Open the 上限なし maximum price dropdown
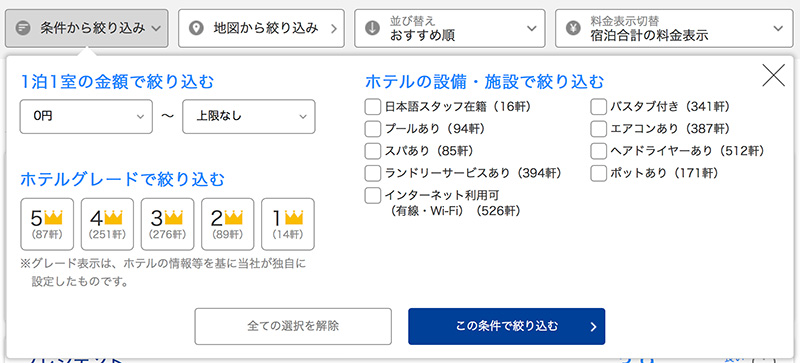800x363 pixels. 249,116
